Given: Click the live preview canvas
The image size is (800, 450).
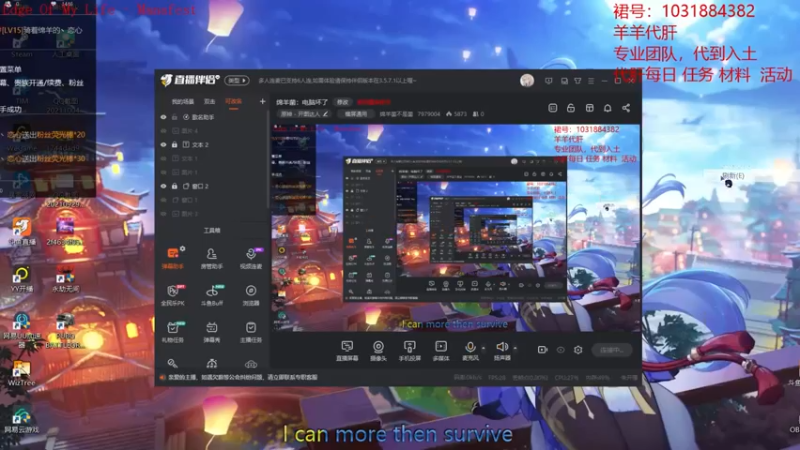Looking at the screenshot, I should (455, 228).
